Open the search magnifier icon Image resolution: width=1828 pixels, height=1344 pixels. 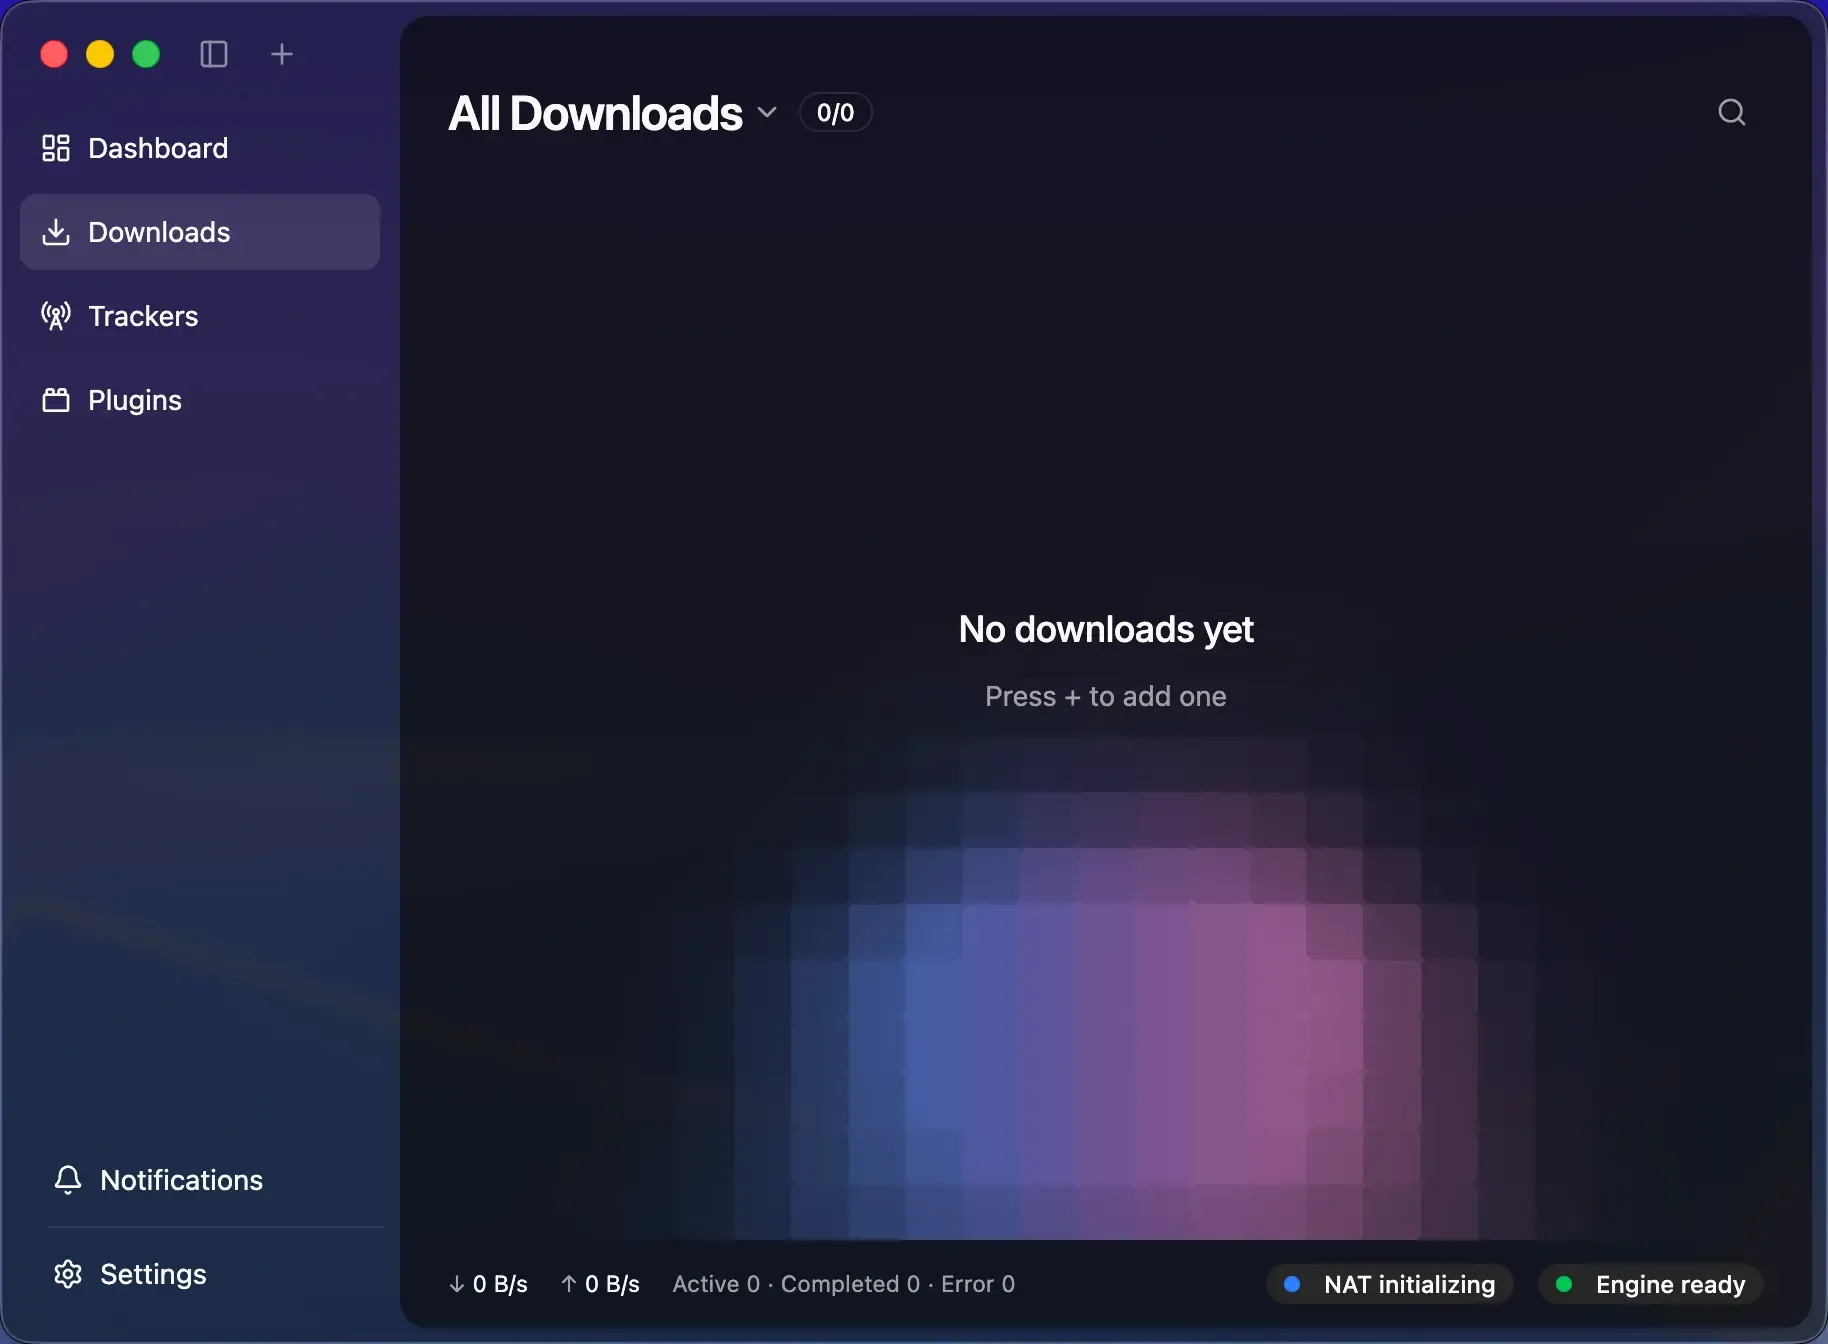coord(1732,112)
